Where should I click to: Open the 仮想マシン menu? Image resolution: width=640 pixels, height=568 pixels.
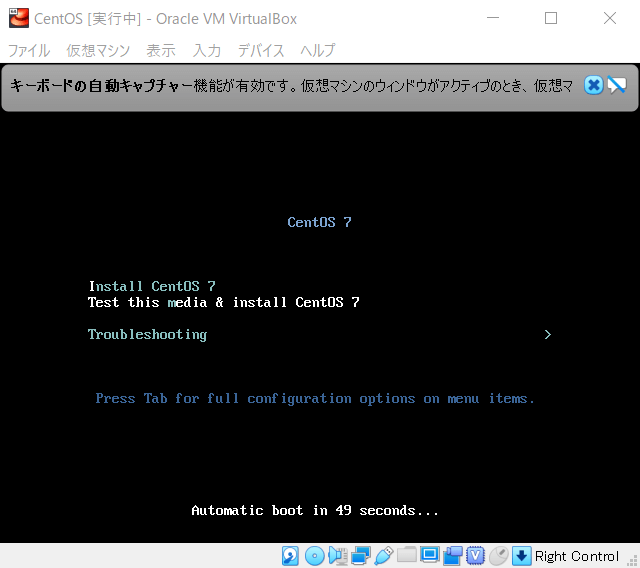pos(98,51)
